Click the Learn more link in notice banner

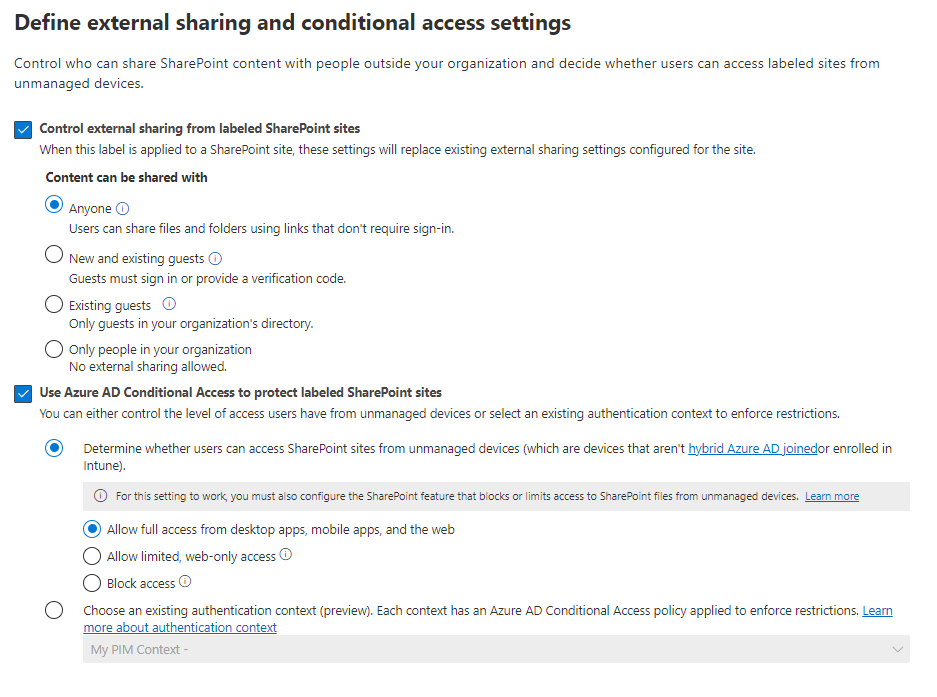click(832, 496)
